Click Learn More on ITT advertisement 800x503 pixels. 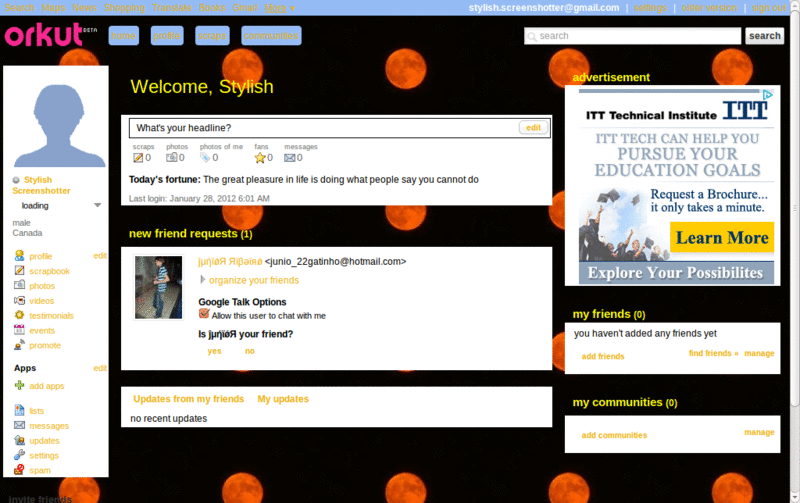click(722, 237)
